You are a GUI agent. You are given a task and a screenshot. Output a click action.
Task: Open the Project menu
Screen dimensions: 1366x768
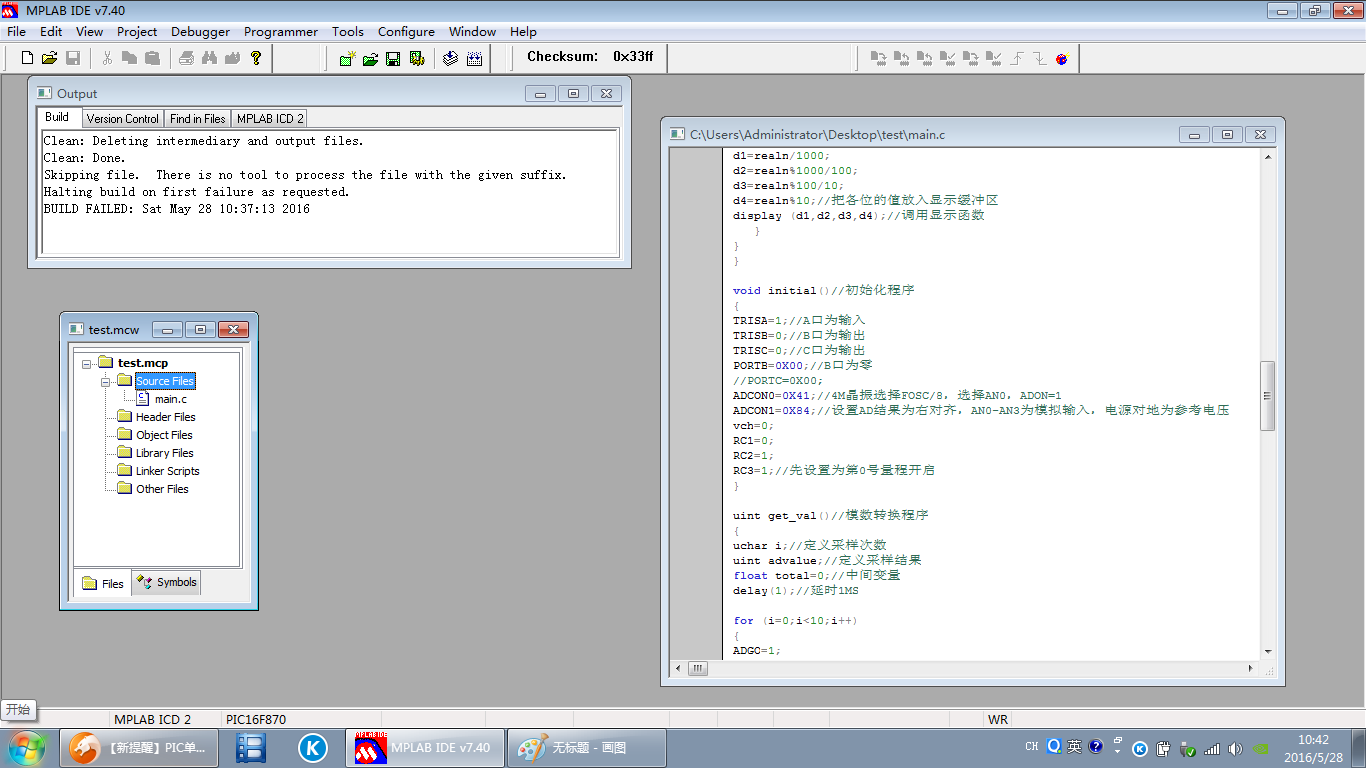[x=137, y=31]
